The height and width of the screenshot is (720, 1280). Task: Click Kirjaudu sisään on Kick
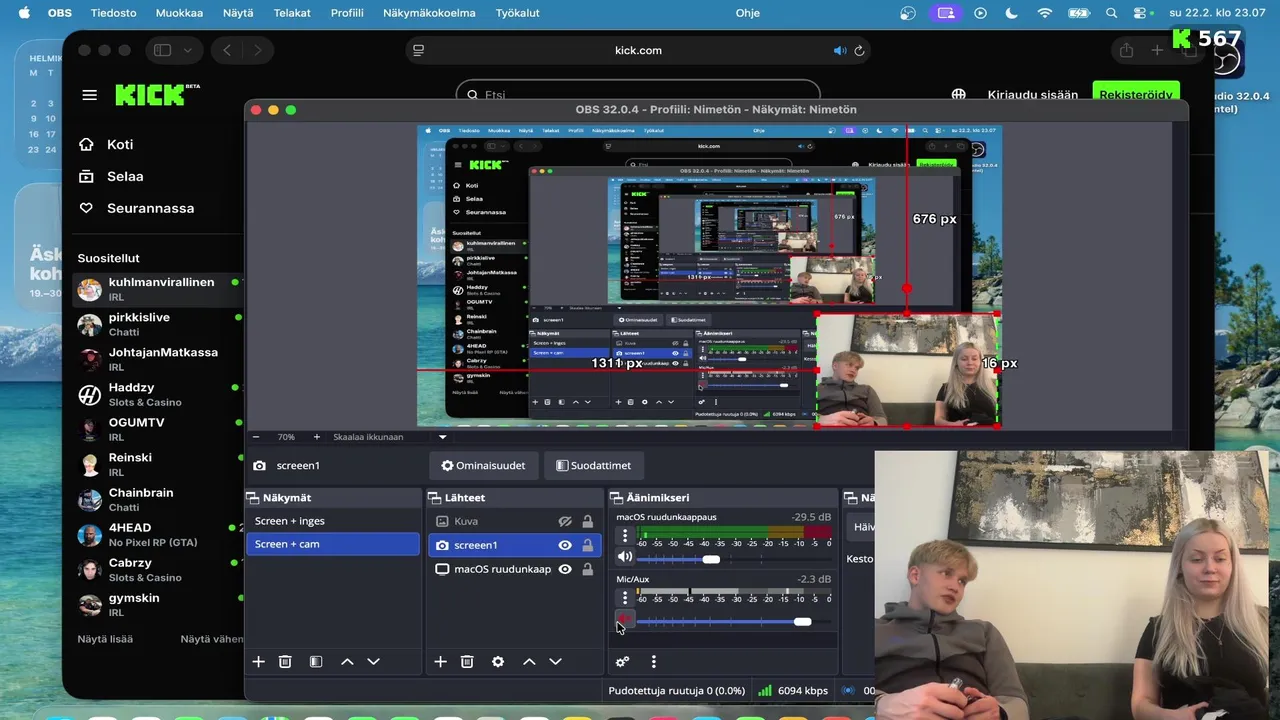tap(1033, 95)
